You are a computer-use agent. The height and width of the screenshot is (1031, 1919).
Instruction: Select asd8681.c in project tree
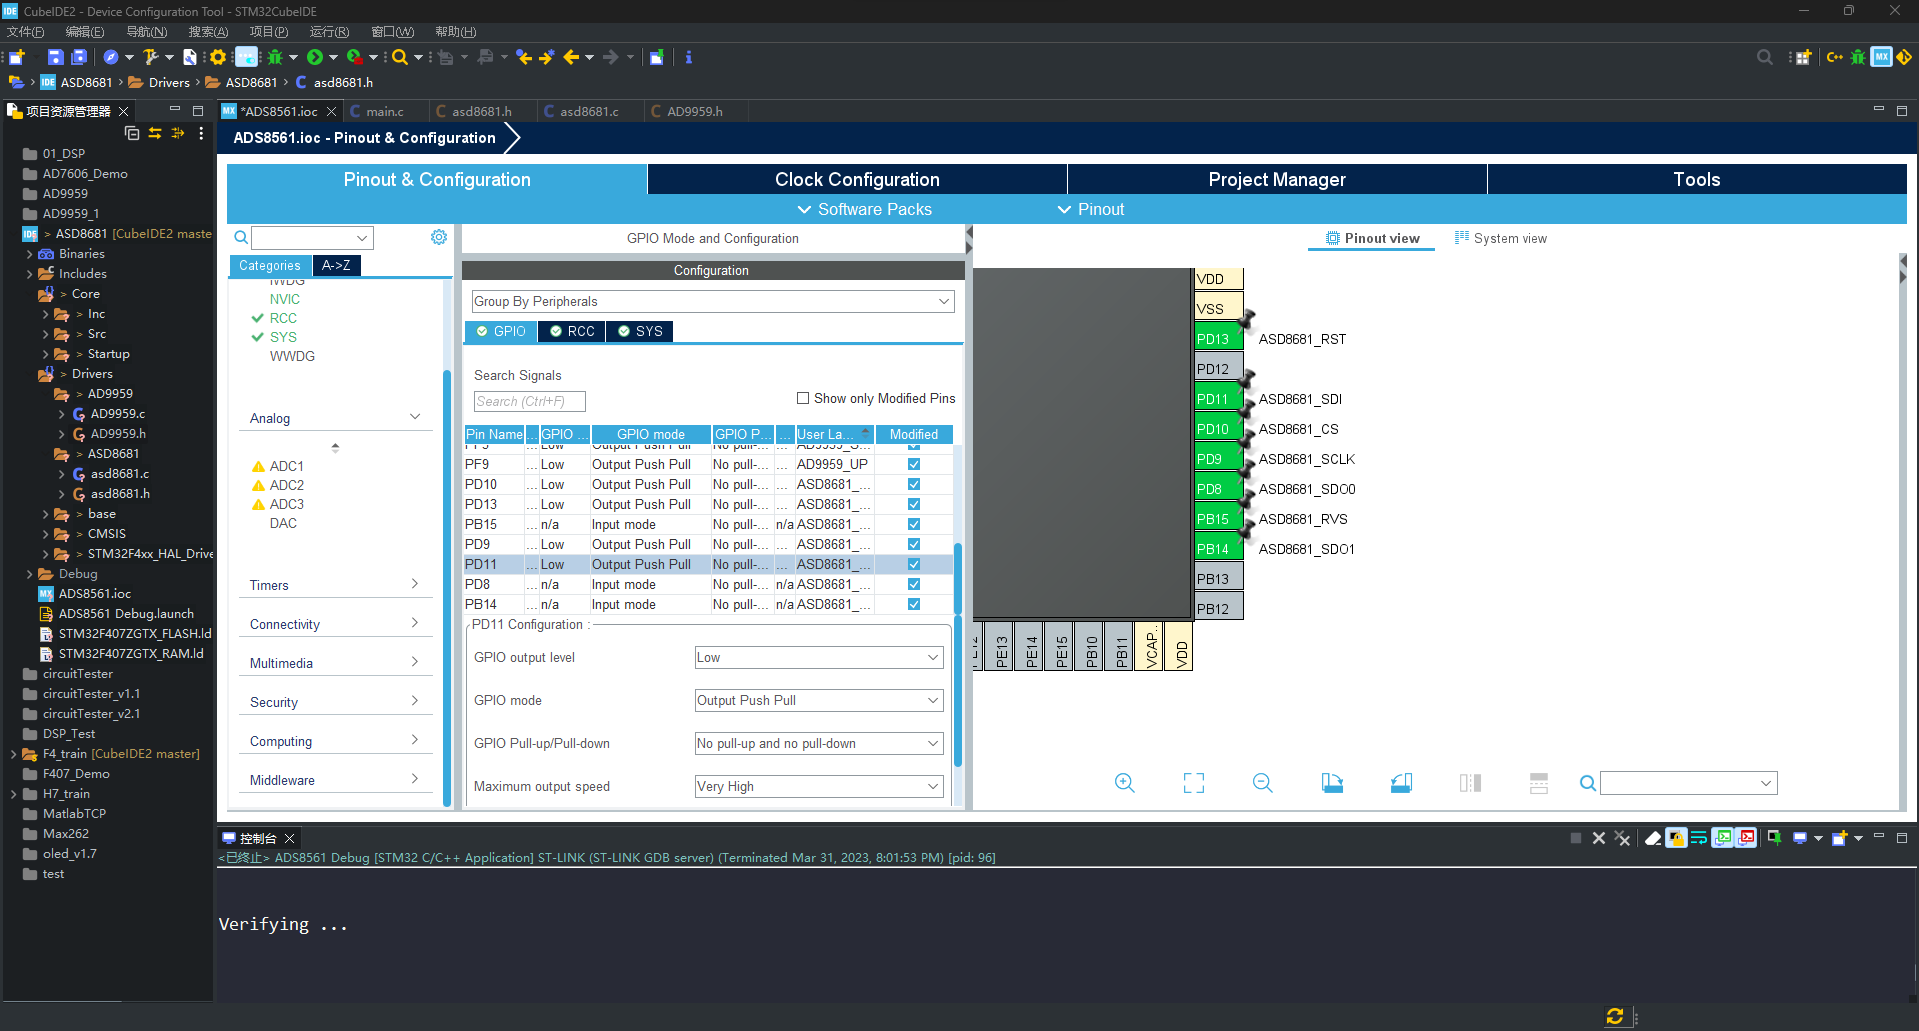(x=120, y=474)
